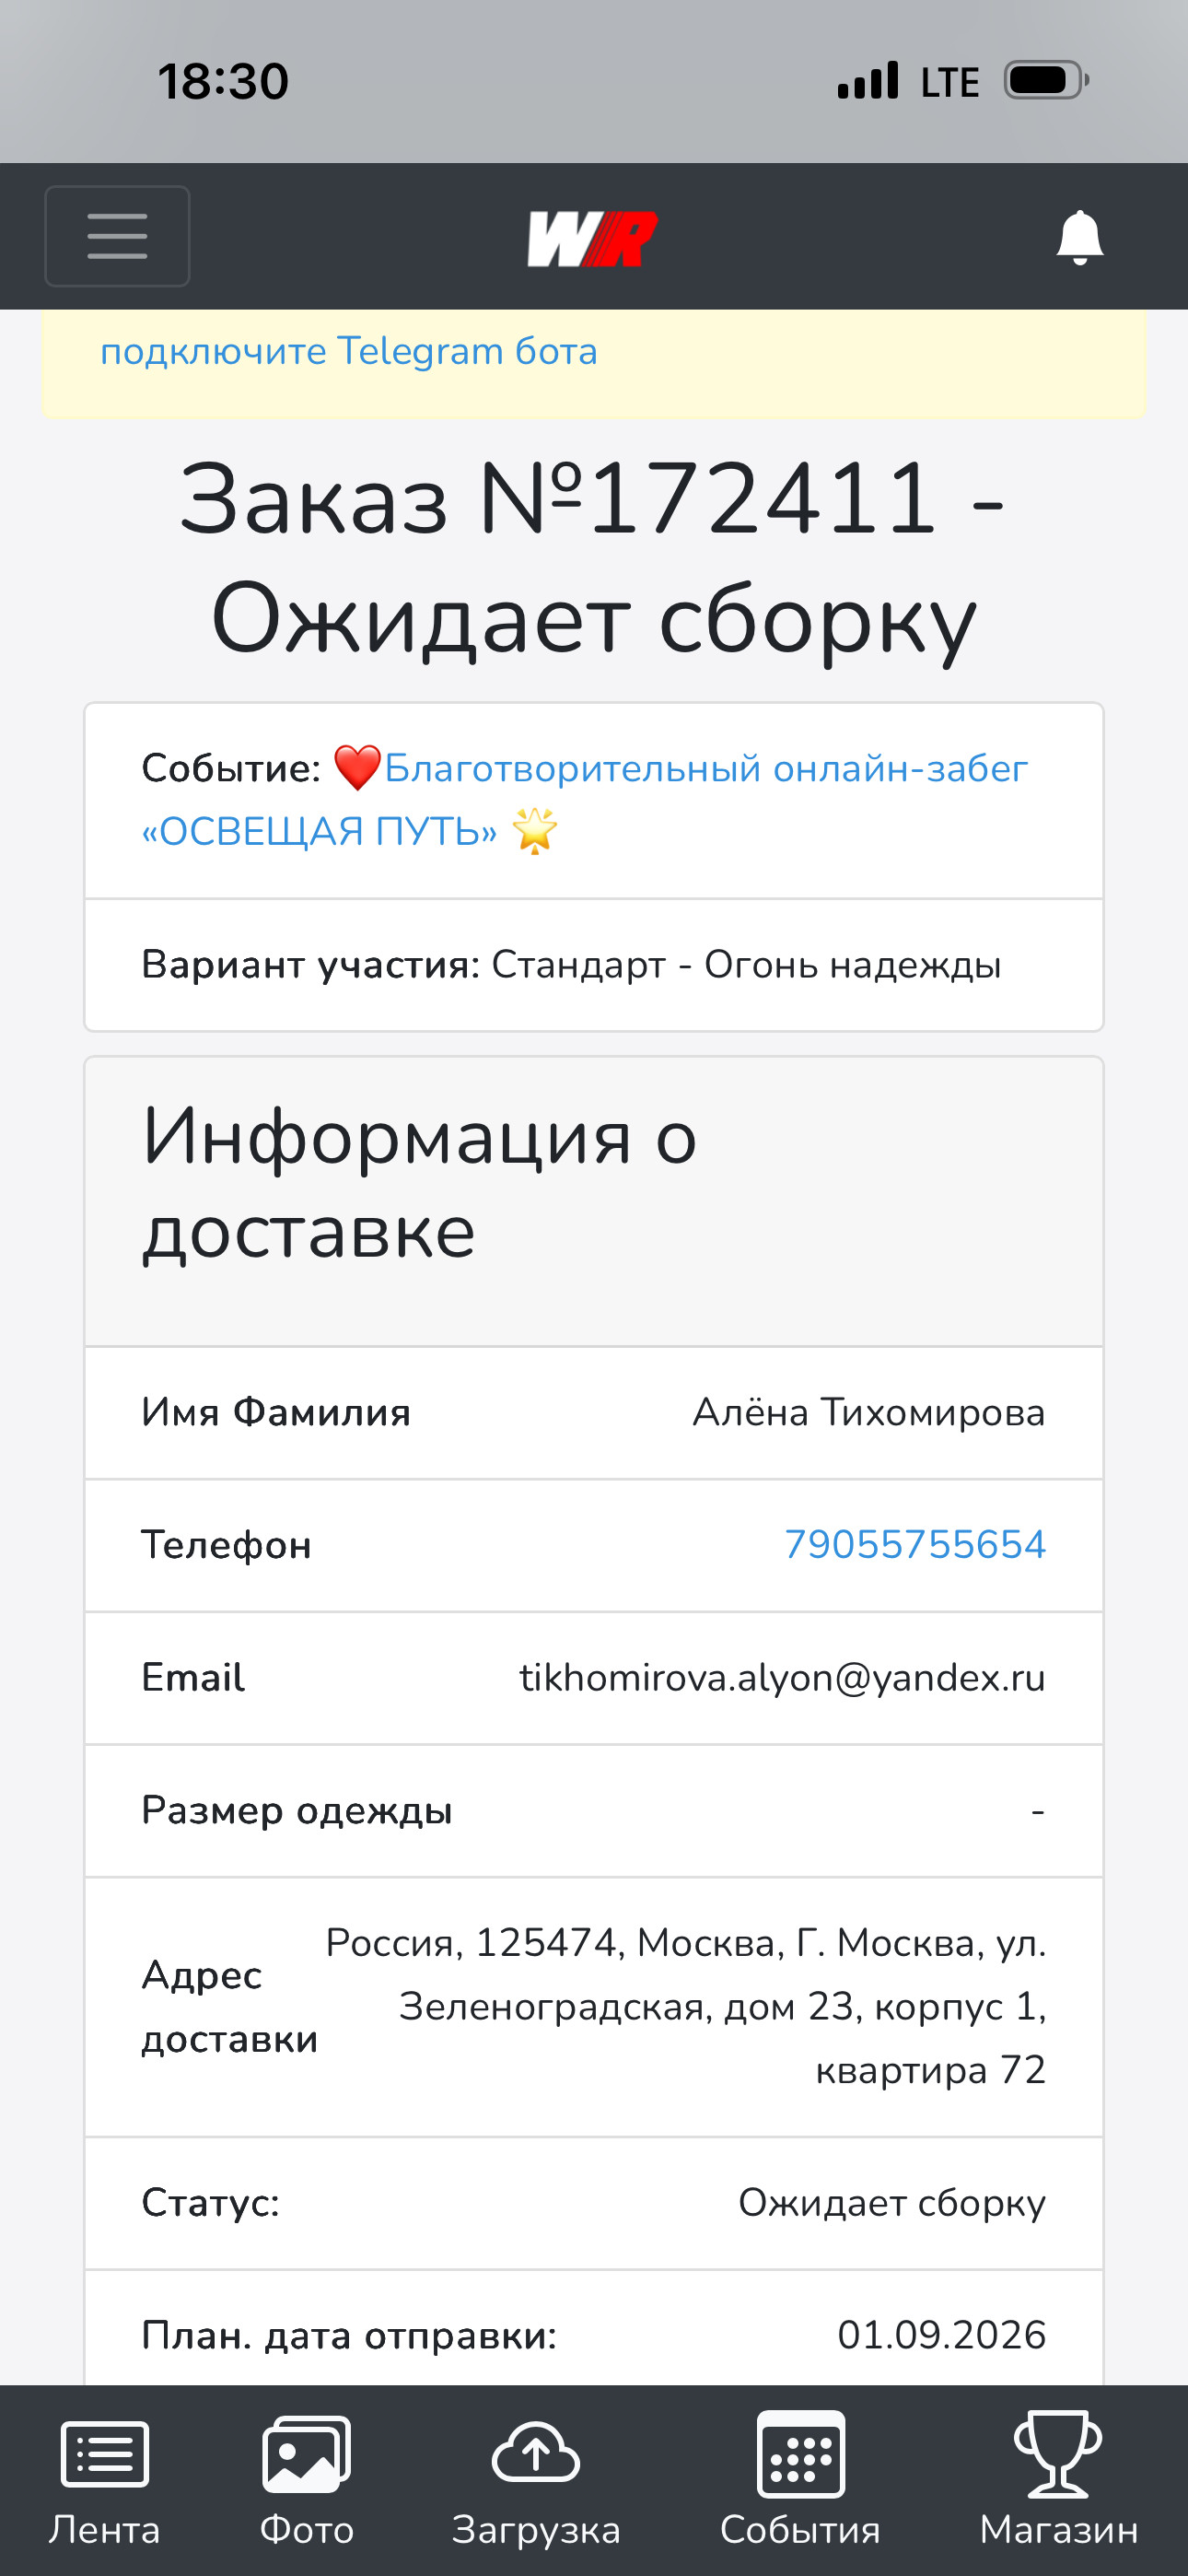This screenshot has height=2576, width=1188.
Task: Tap the Информация о доставке header
Action: pos(420,1184)
